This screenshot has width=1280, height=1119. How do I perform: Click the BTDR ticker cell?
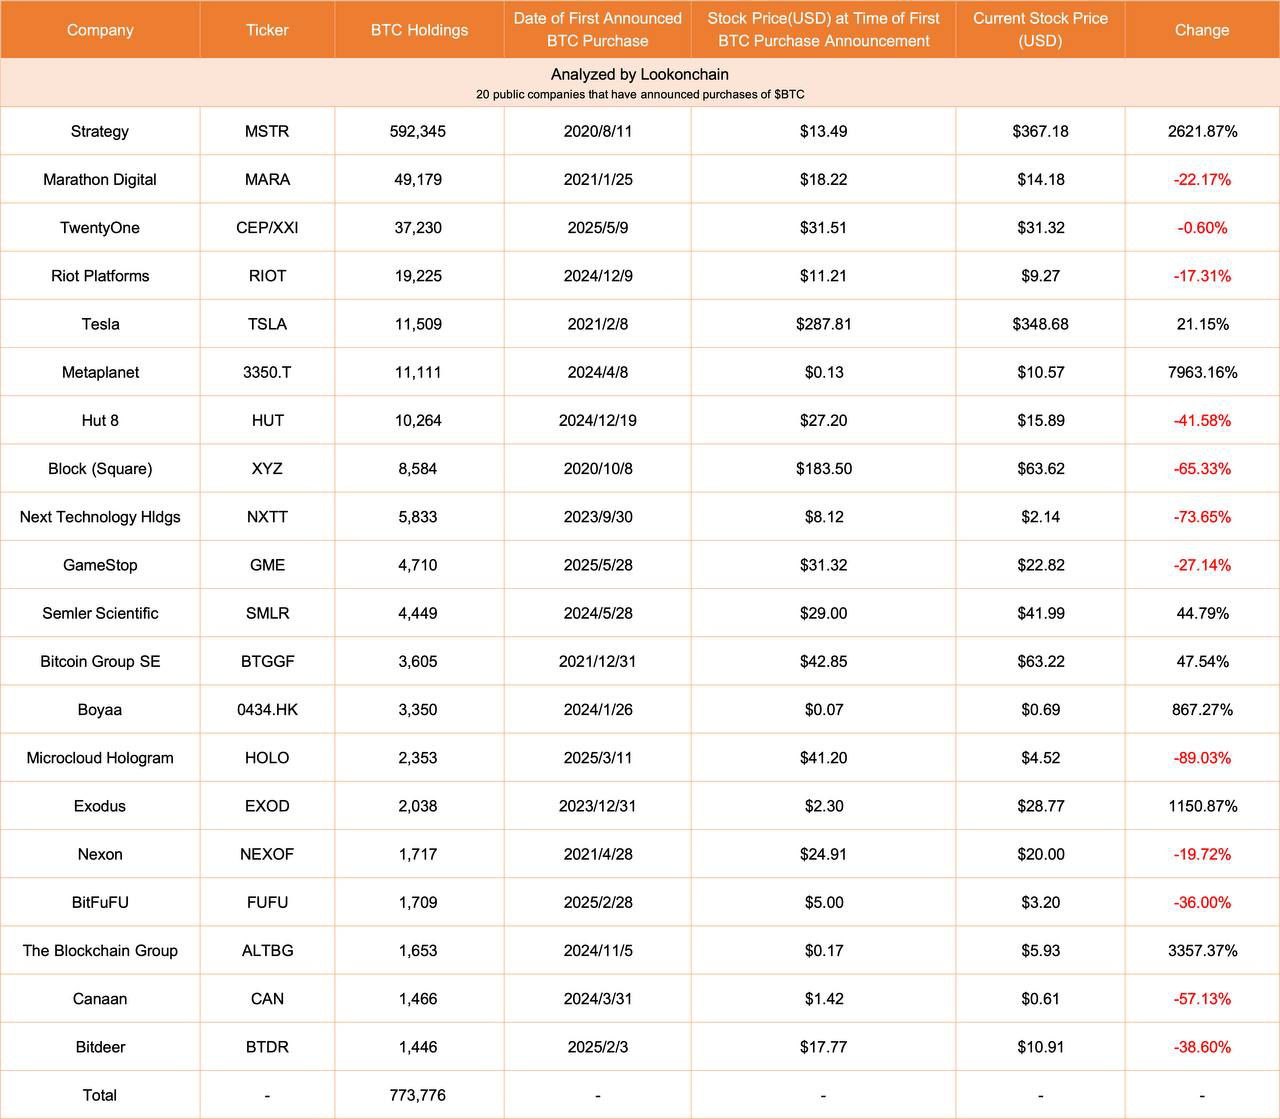tap(267, 1046)
